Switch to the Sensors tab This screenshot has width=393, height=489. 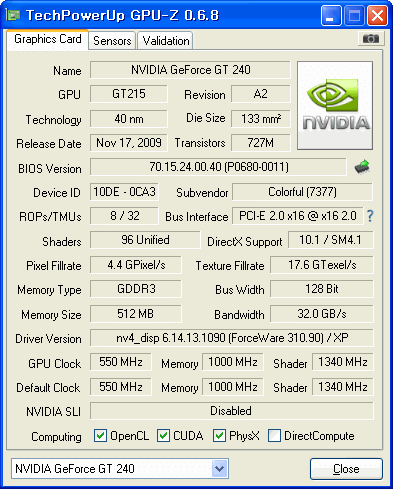[112, 41]
